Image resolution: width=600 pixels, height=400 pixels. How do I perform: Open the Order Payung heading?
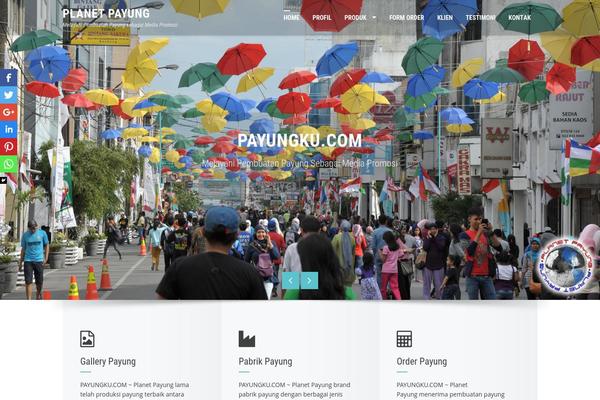click(x=422, y=362)
